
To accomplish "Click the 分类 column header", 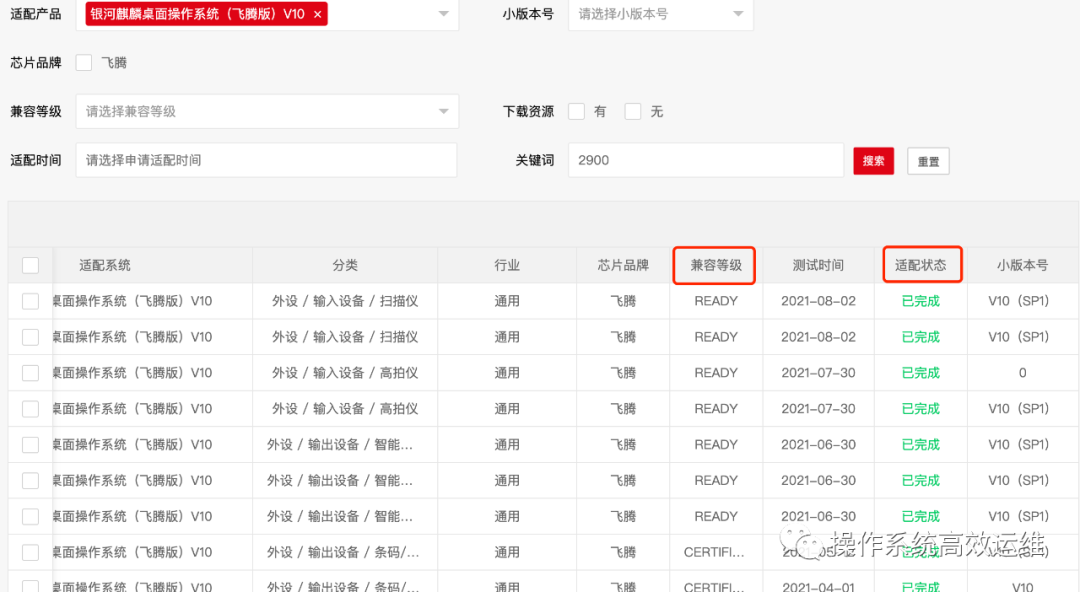I will pyautogui.click(x=345, y=265).
